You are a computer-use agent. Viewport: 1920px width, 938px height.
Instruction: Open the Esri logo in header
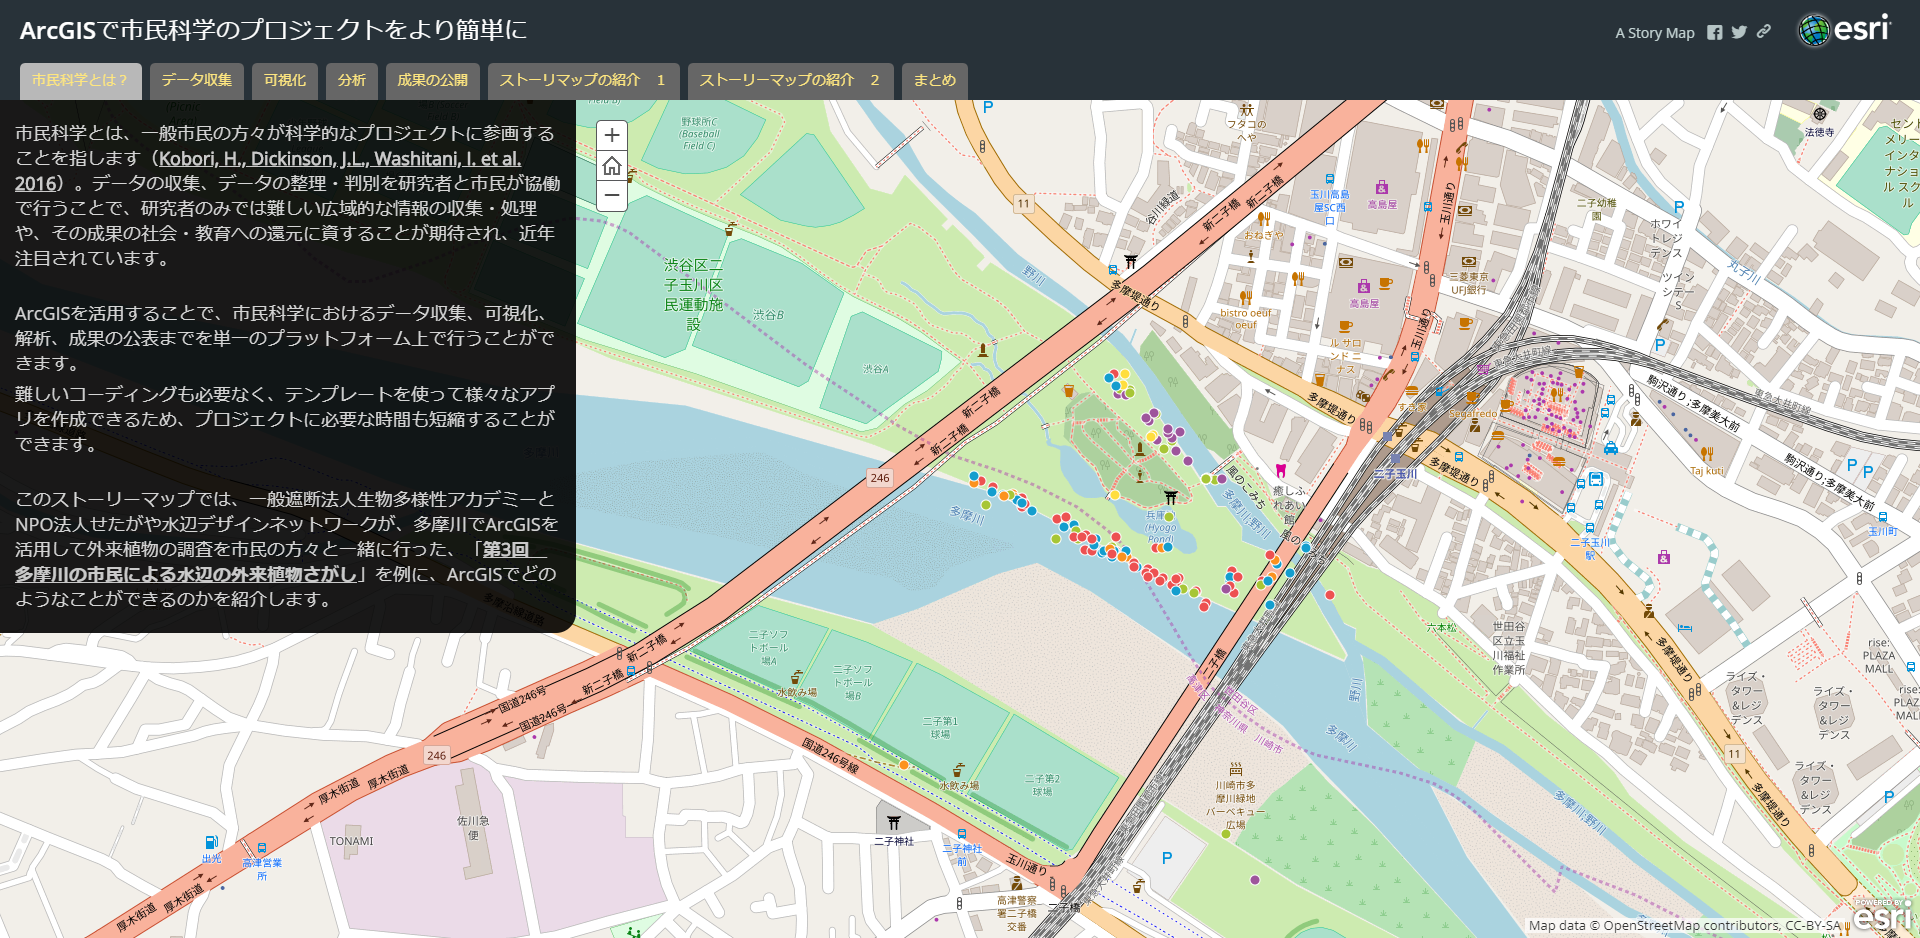(1844, 30)
